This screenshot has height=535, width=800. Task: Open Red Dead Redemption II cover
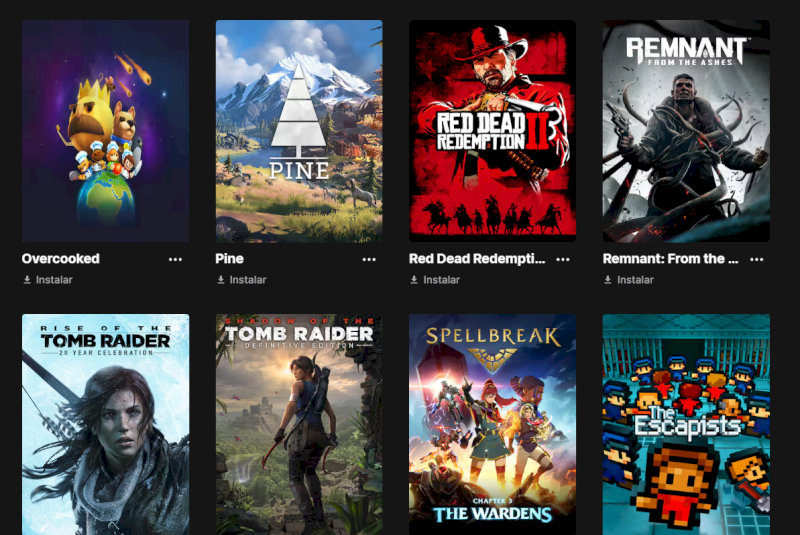click(x=492, y=131)
